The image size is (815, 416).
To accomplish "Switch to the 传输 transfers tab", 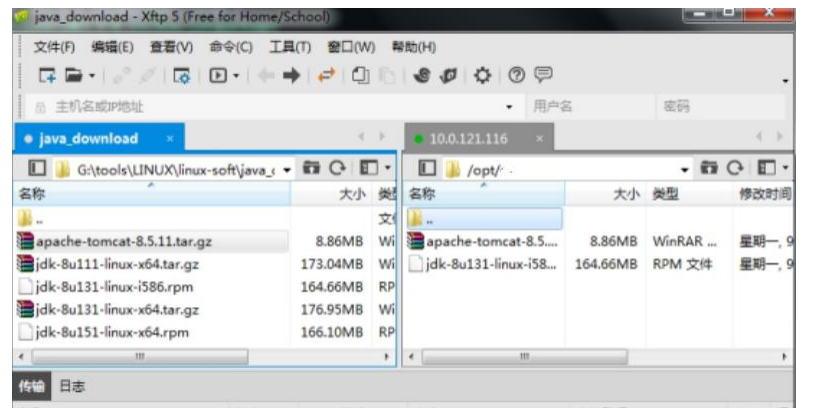I will pyautogui.click(x=31, y=386).
